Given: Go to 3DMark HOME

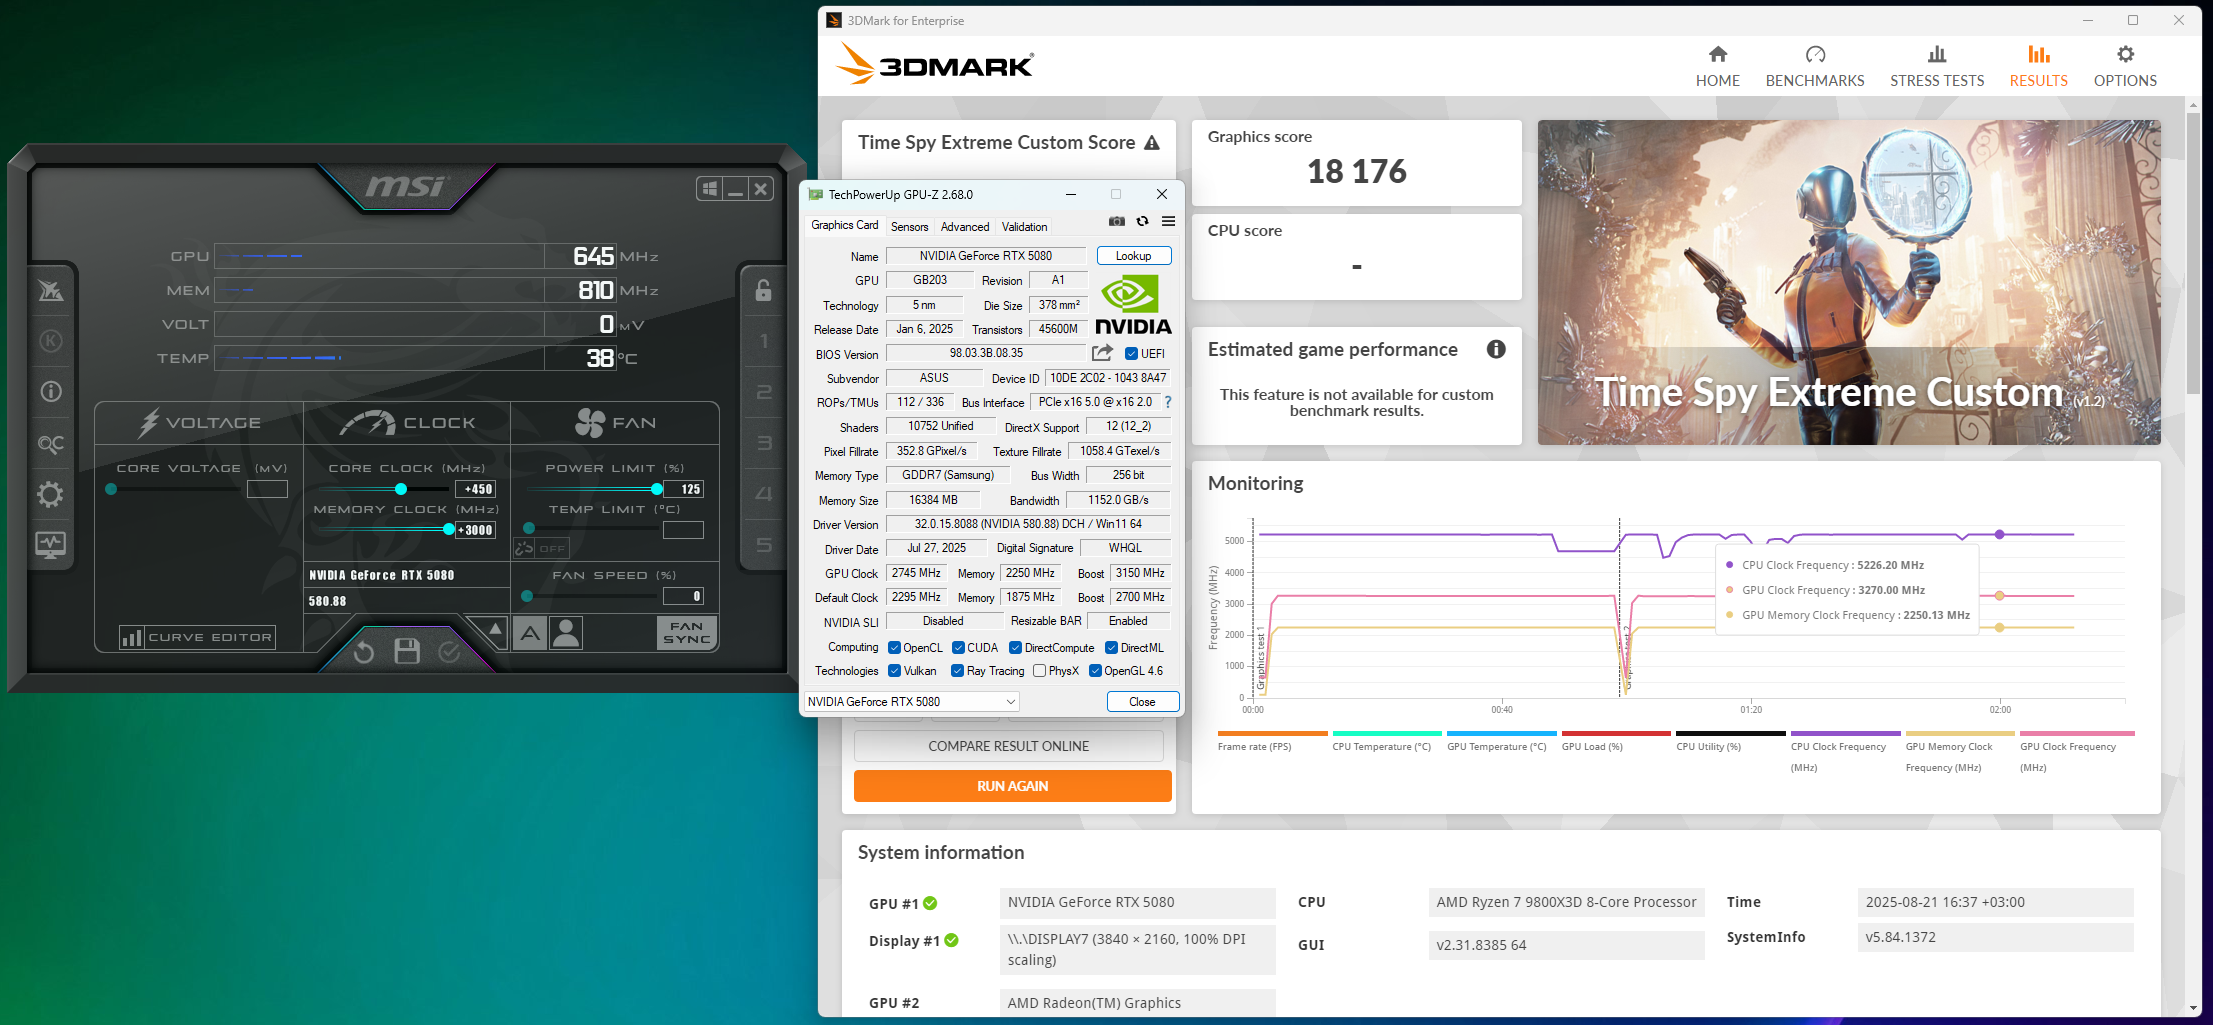Looking at the screenshot, I should point(1718,66).
